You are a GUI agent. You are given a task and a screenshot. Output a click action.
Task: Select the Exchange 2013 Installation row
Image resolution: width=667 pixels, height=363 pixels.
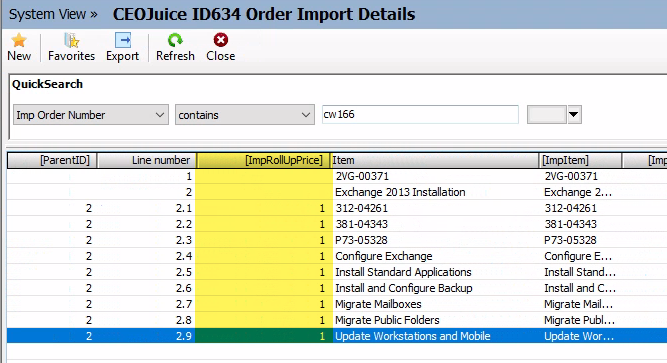[336, 192]
